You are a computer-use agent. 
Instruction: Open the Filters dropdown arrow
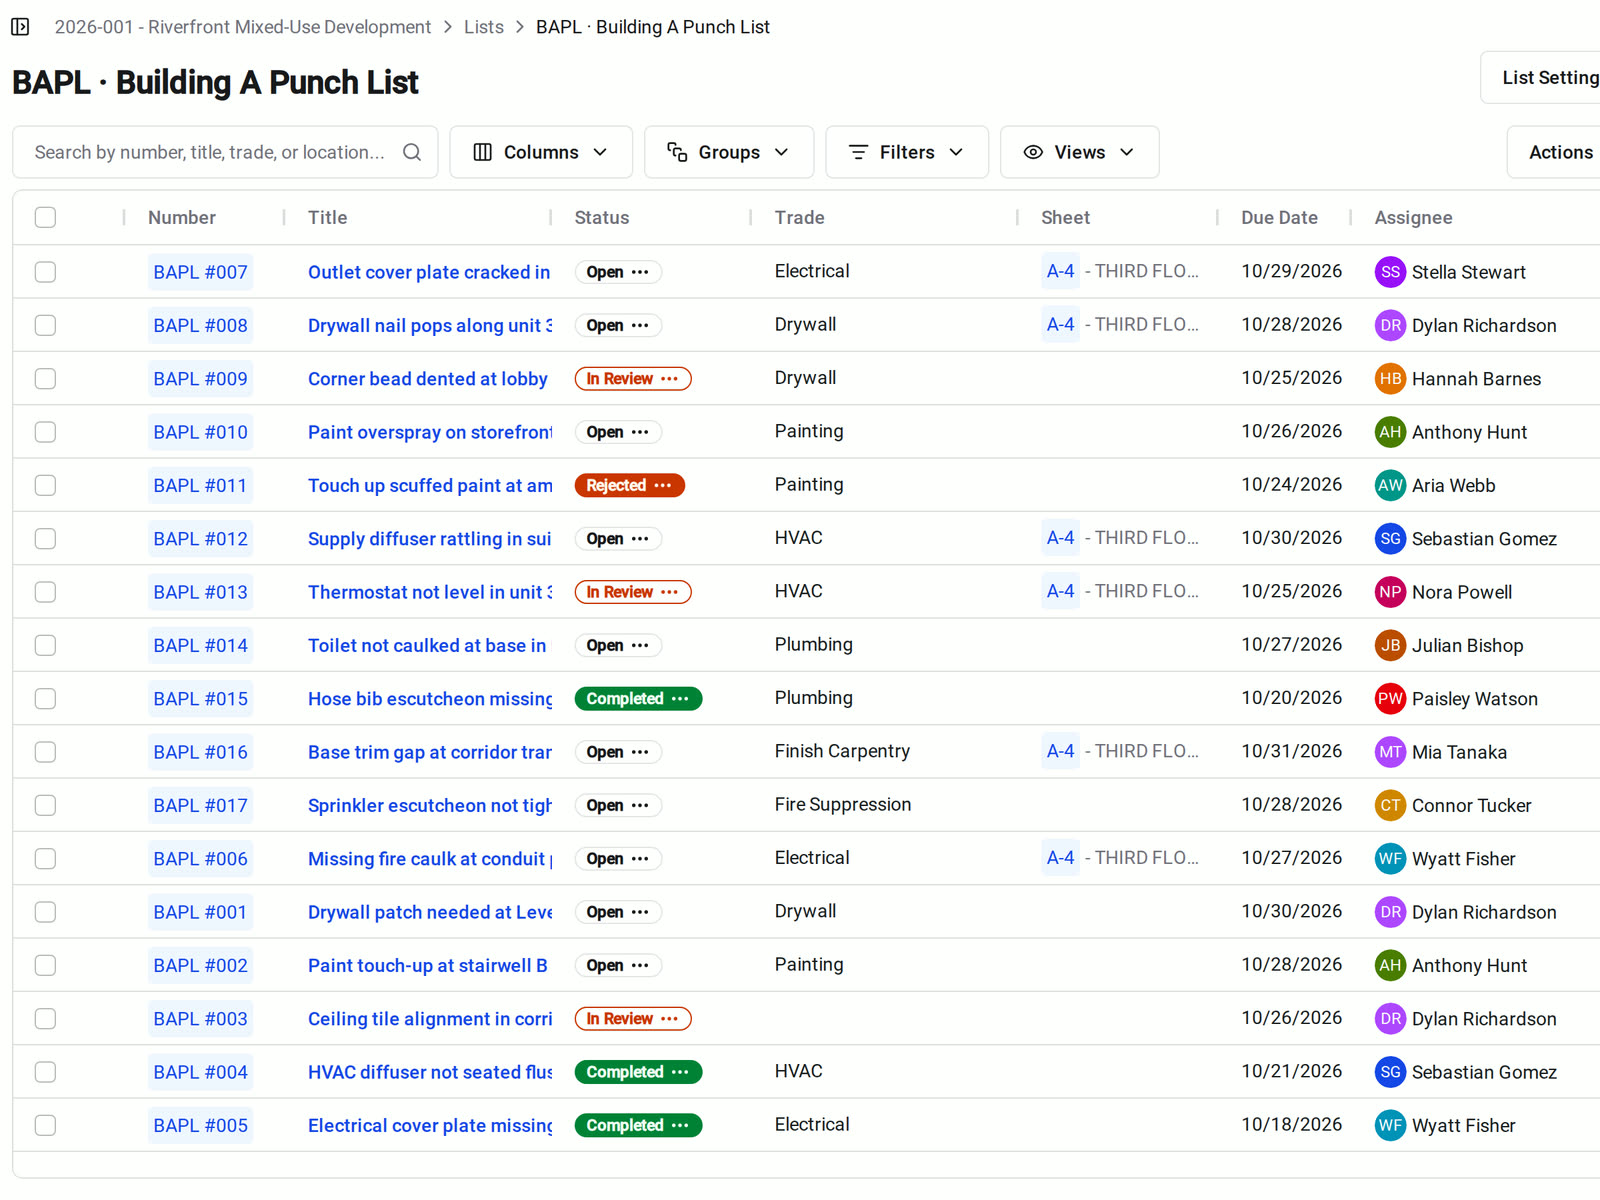[x=956, y=152]
